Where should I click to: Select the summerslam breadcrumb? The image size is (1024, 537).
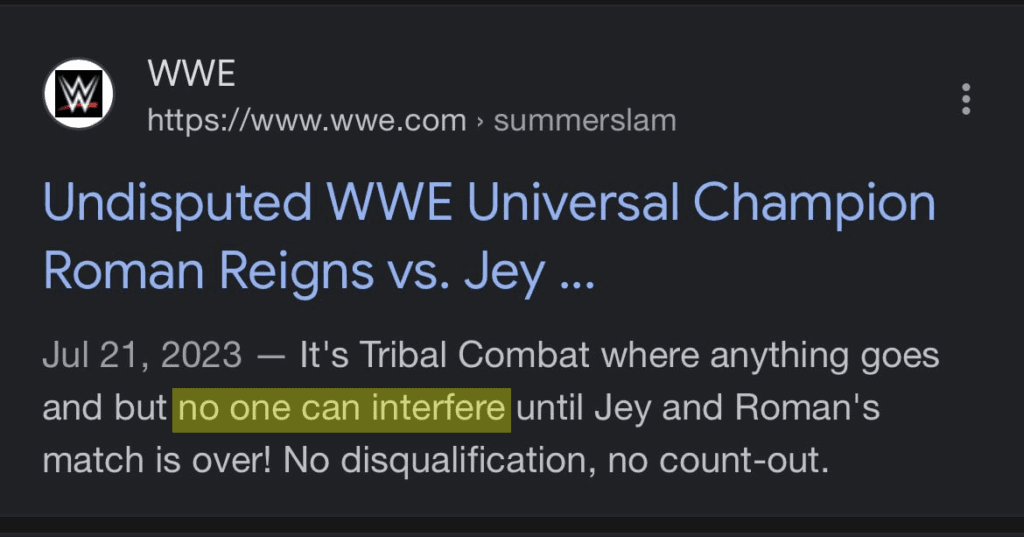pos(585,121)
